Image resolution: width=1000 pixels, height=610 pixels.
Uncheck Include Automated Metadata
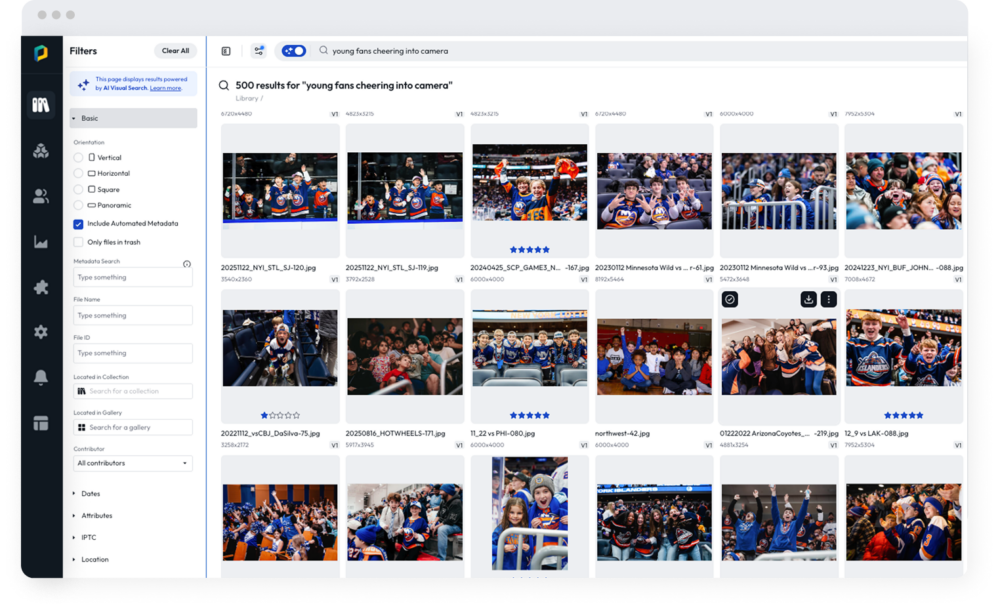79,224
